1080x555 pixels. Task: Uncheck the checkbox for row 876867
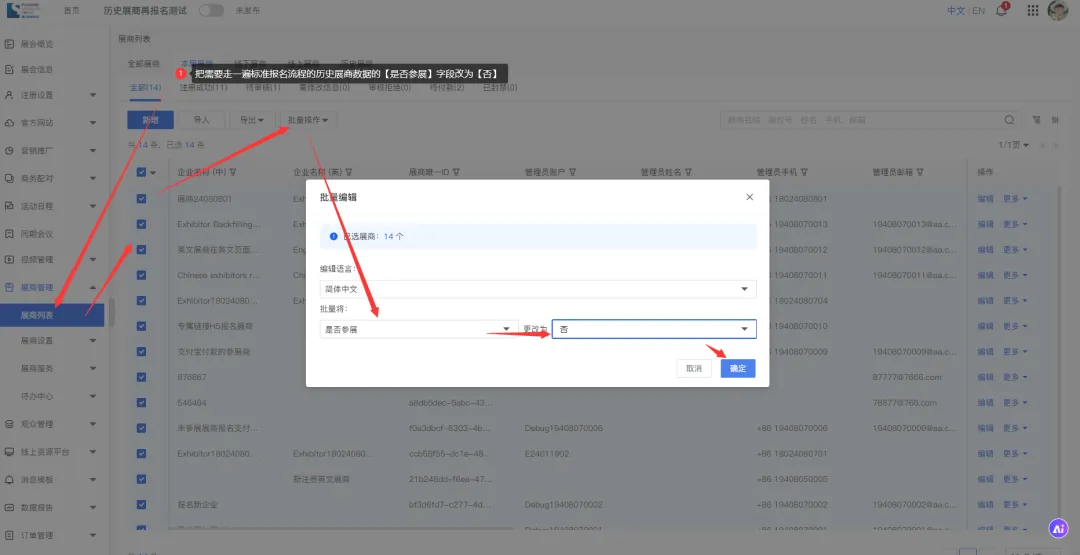141,377
